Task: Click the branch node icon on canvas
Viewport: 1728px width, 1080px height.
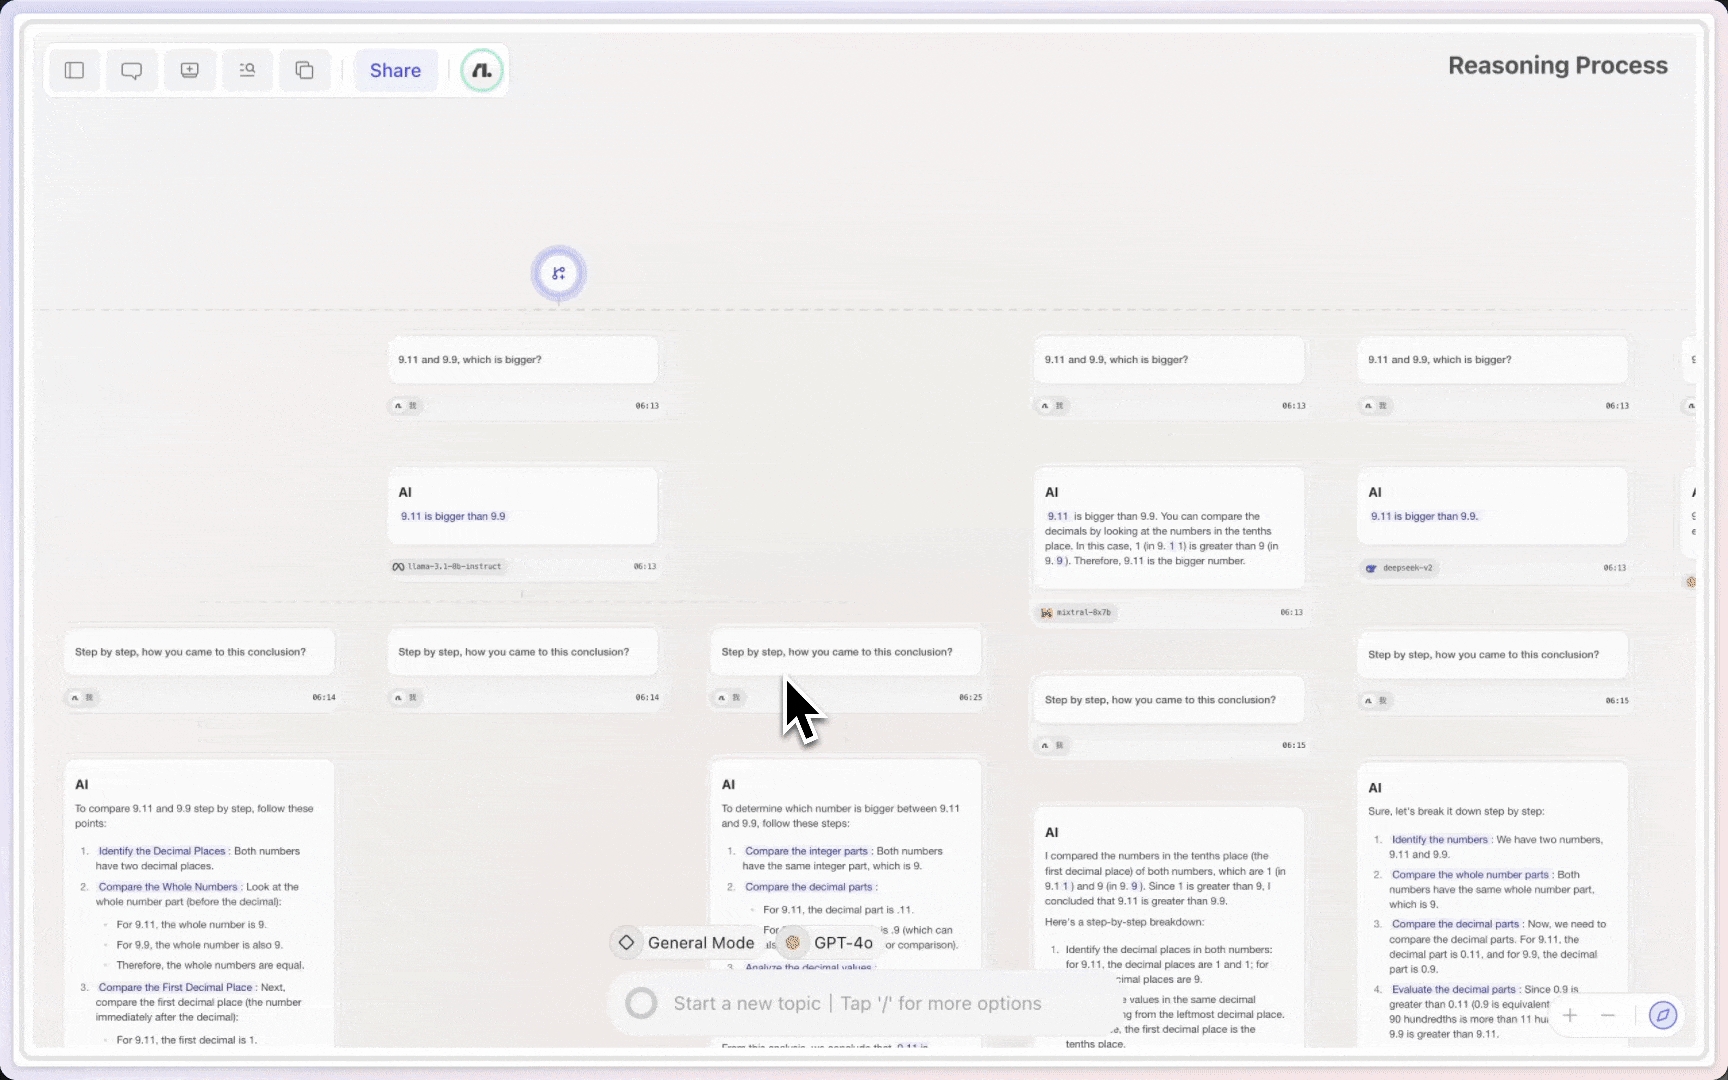Action: 558,273
